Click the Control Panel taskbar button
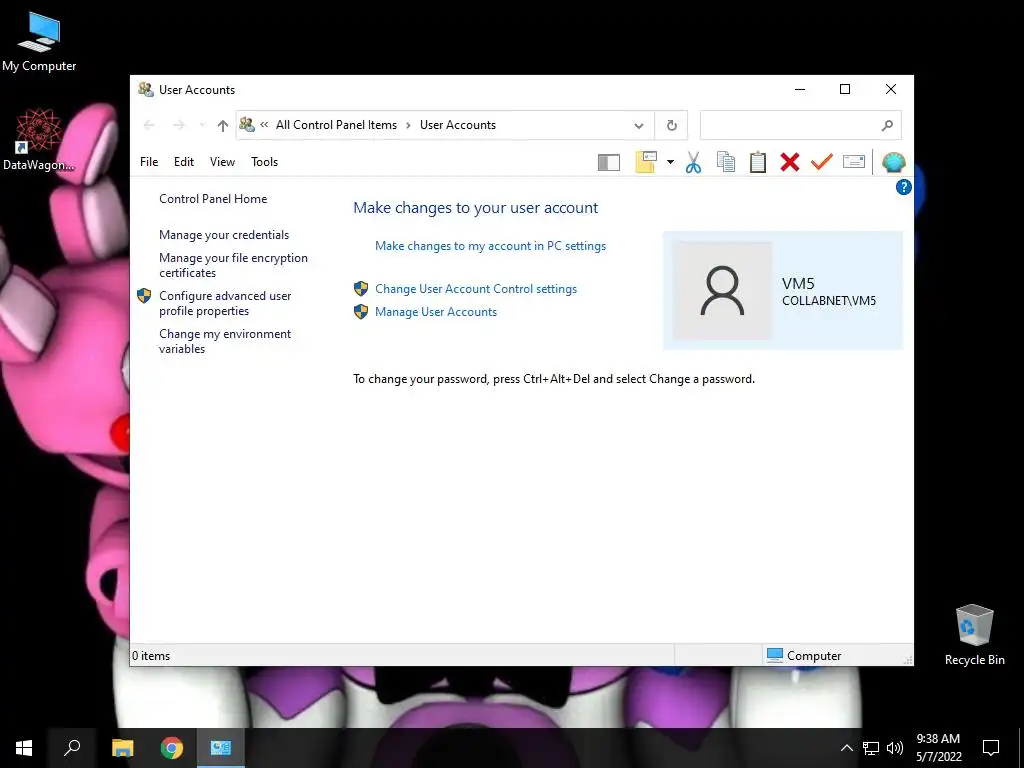The width and height of the screenshot is (1024, 768). point(221,748)
